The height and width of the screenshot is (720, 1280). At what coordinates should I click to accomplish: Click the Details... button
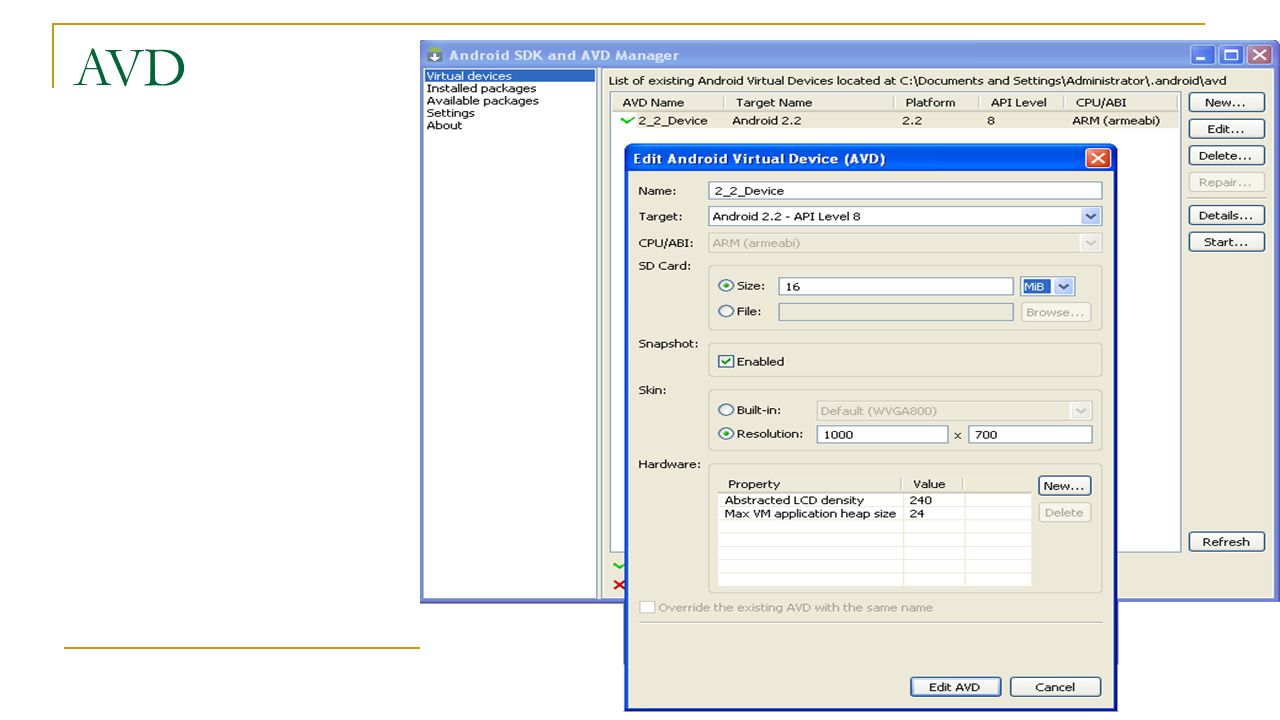pos(1226,215)
